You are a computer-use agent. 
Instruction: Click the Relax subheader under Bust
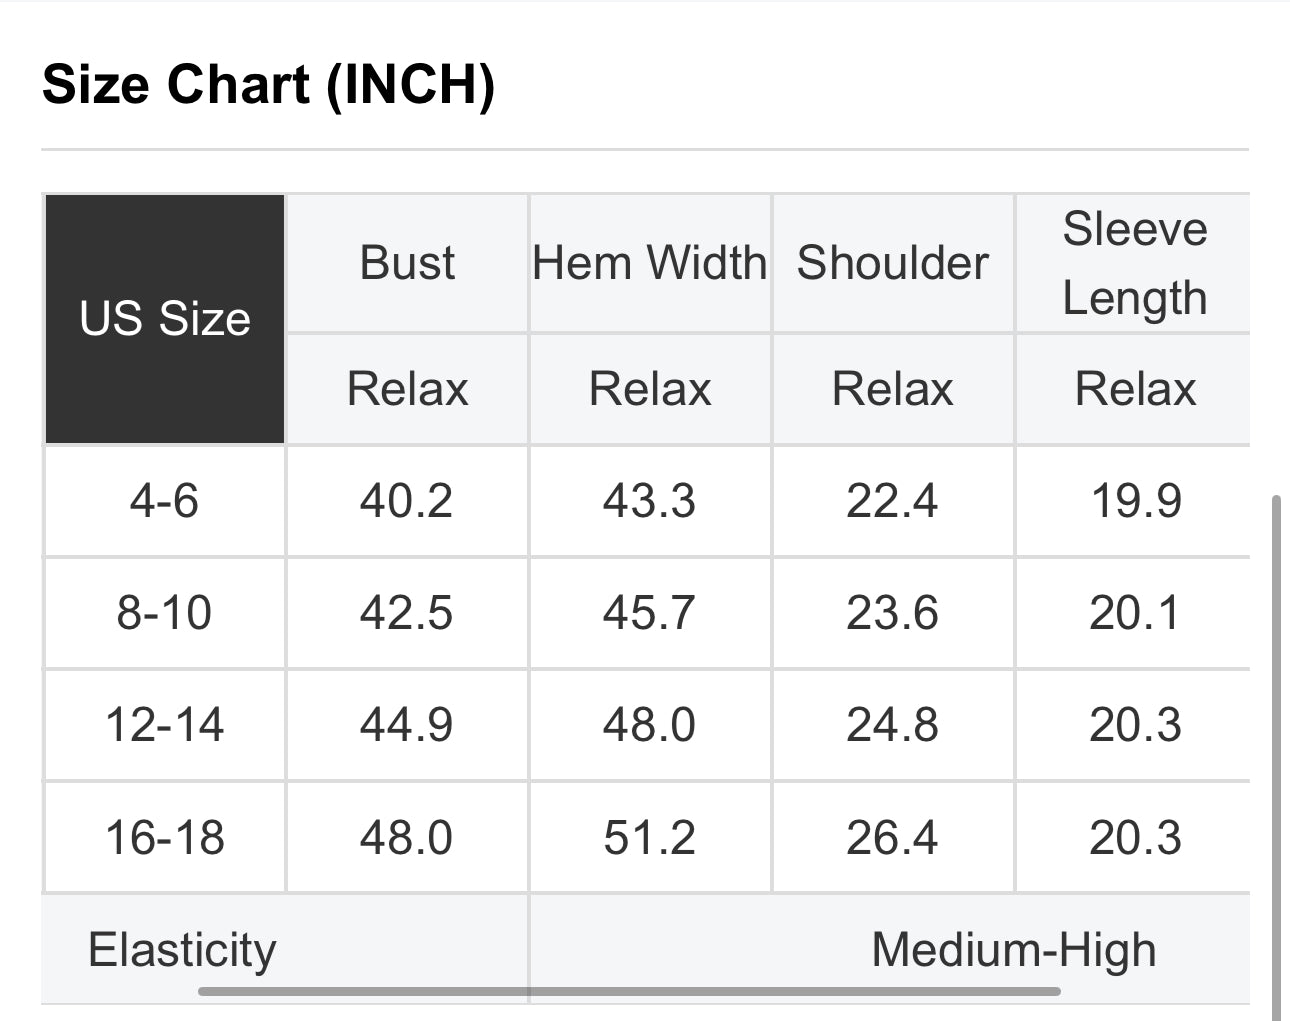pyautogui.click(x=407, y=389)
